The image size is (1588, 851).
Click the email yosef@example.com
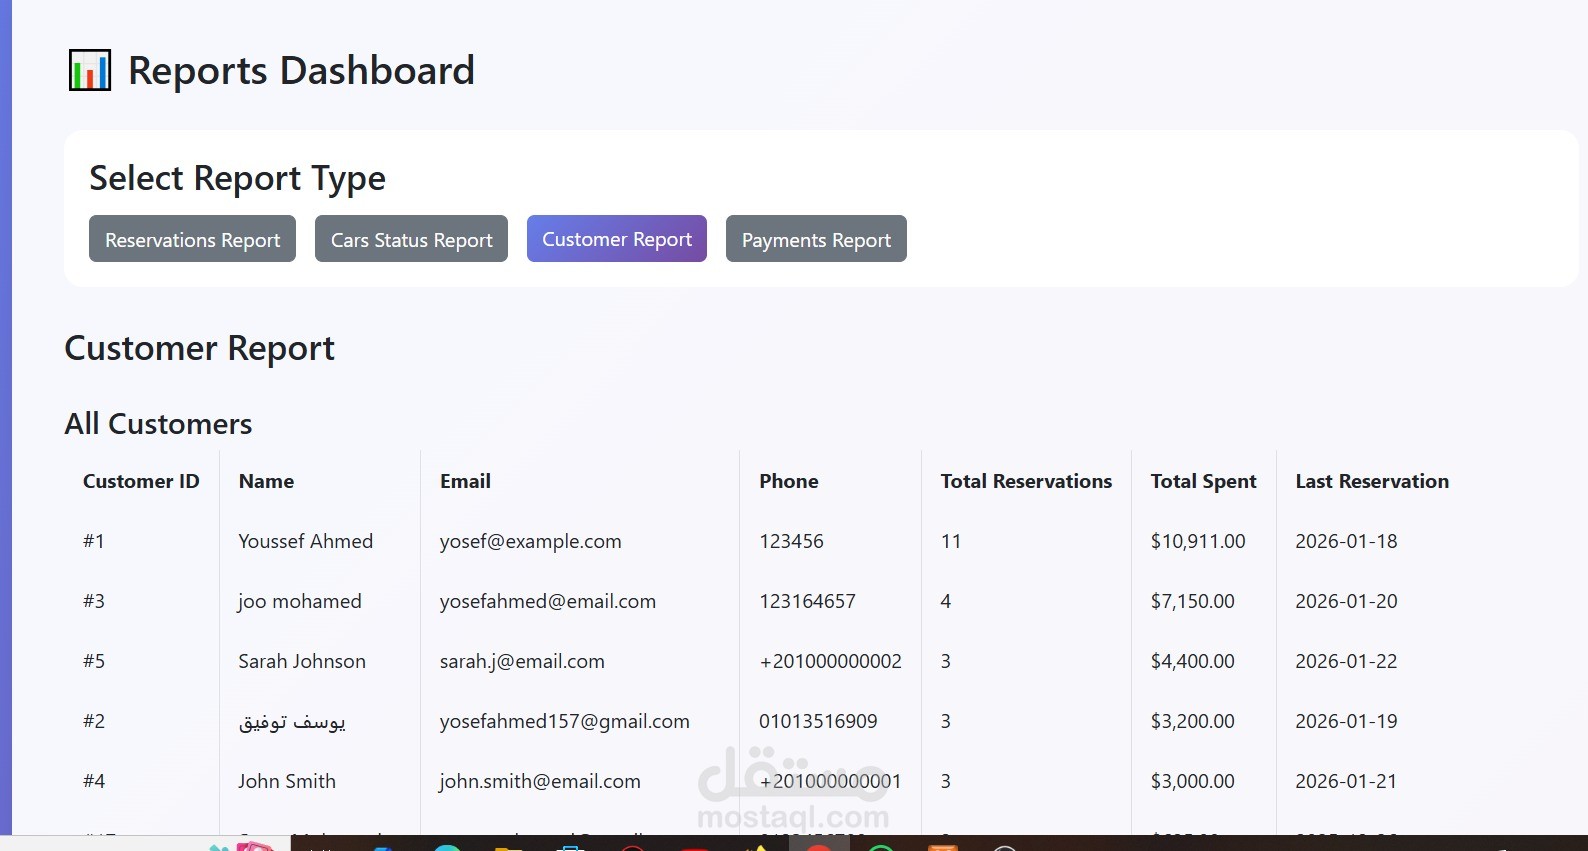(x=530, y=541)
